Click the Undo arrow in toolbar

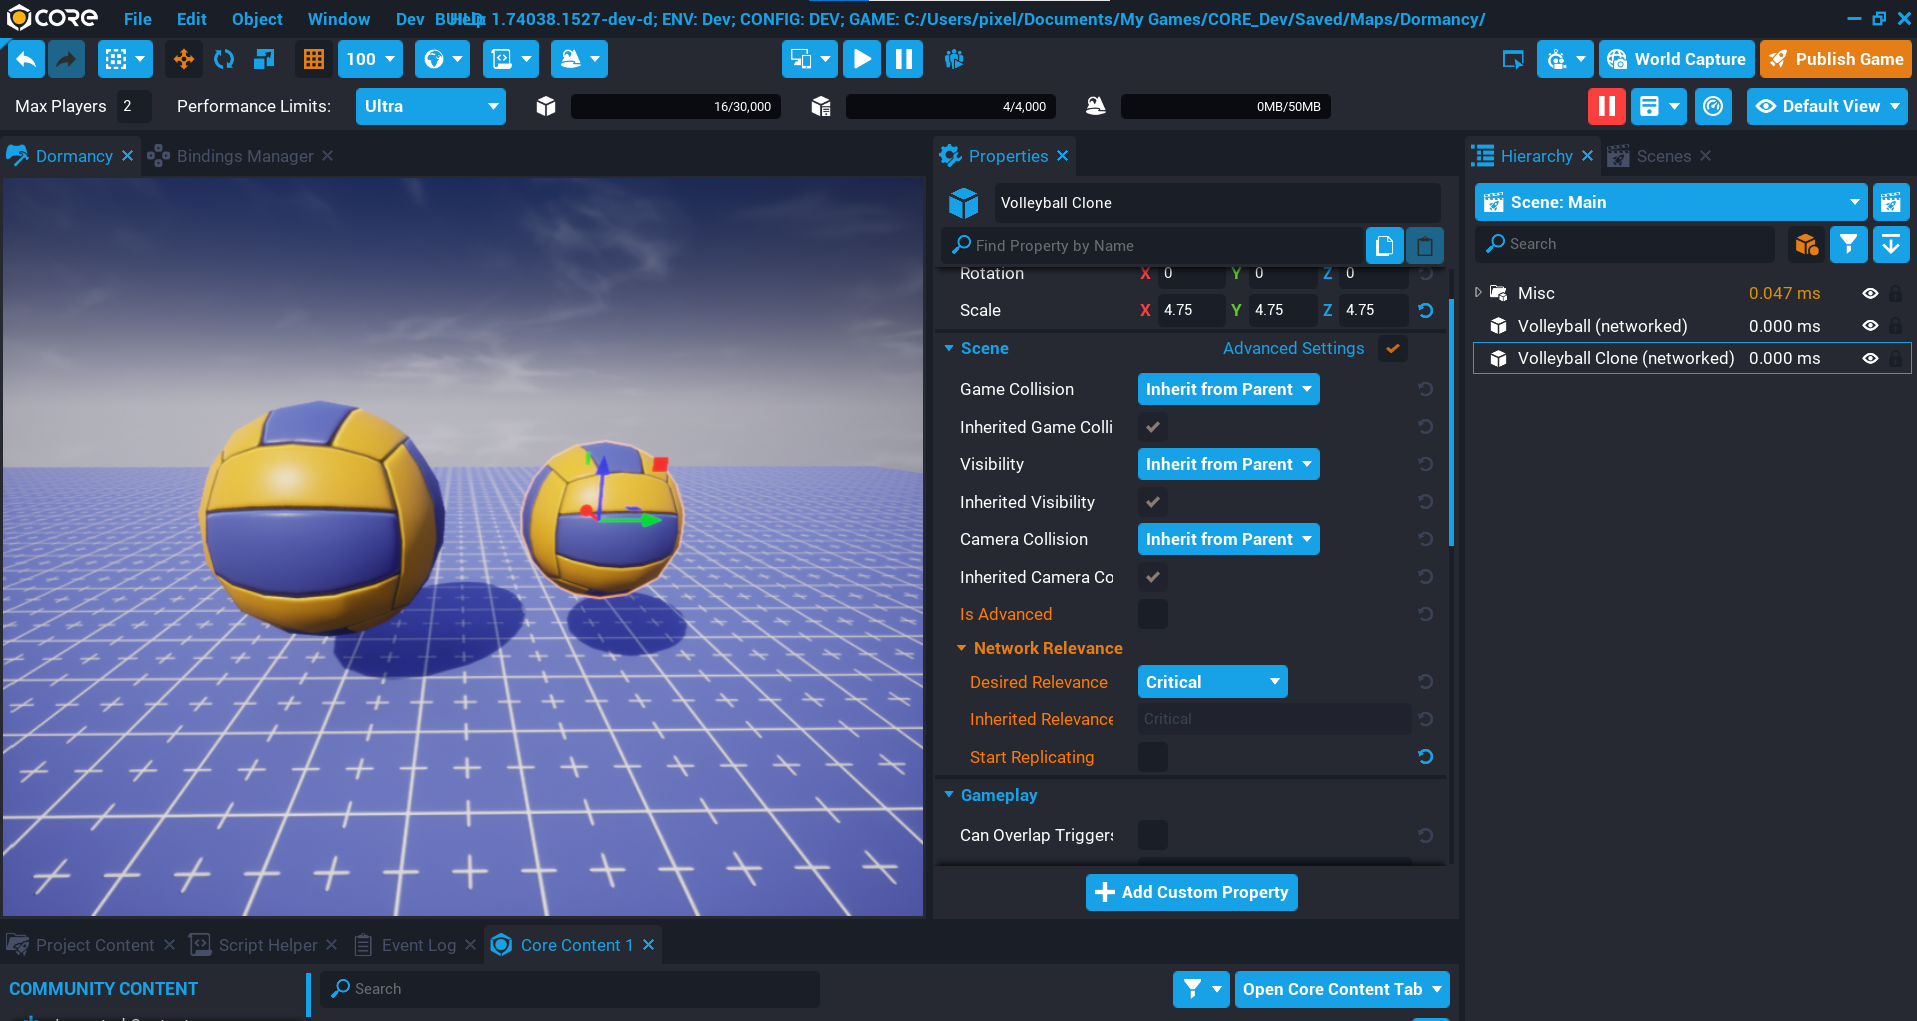[x=26, y=60]
